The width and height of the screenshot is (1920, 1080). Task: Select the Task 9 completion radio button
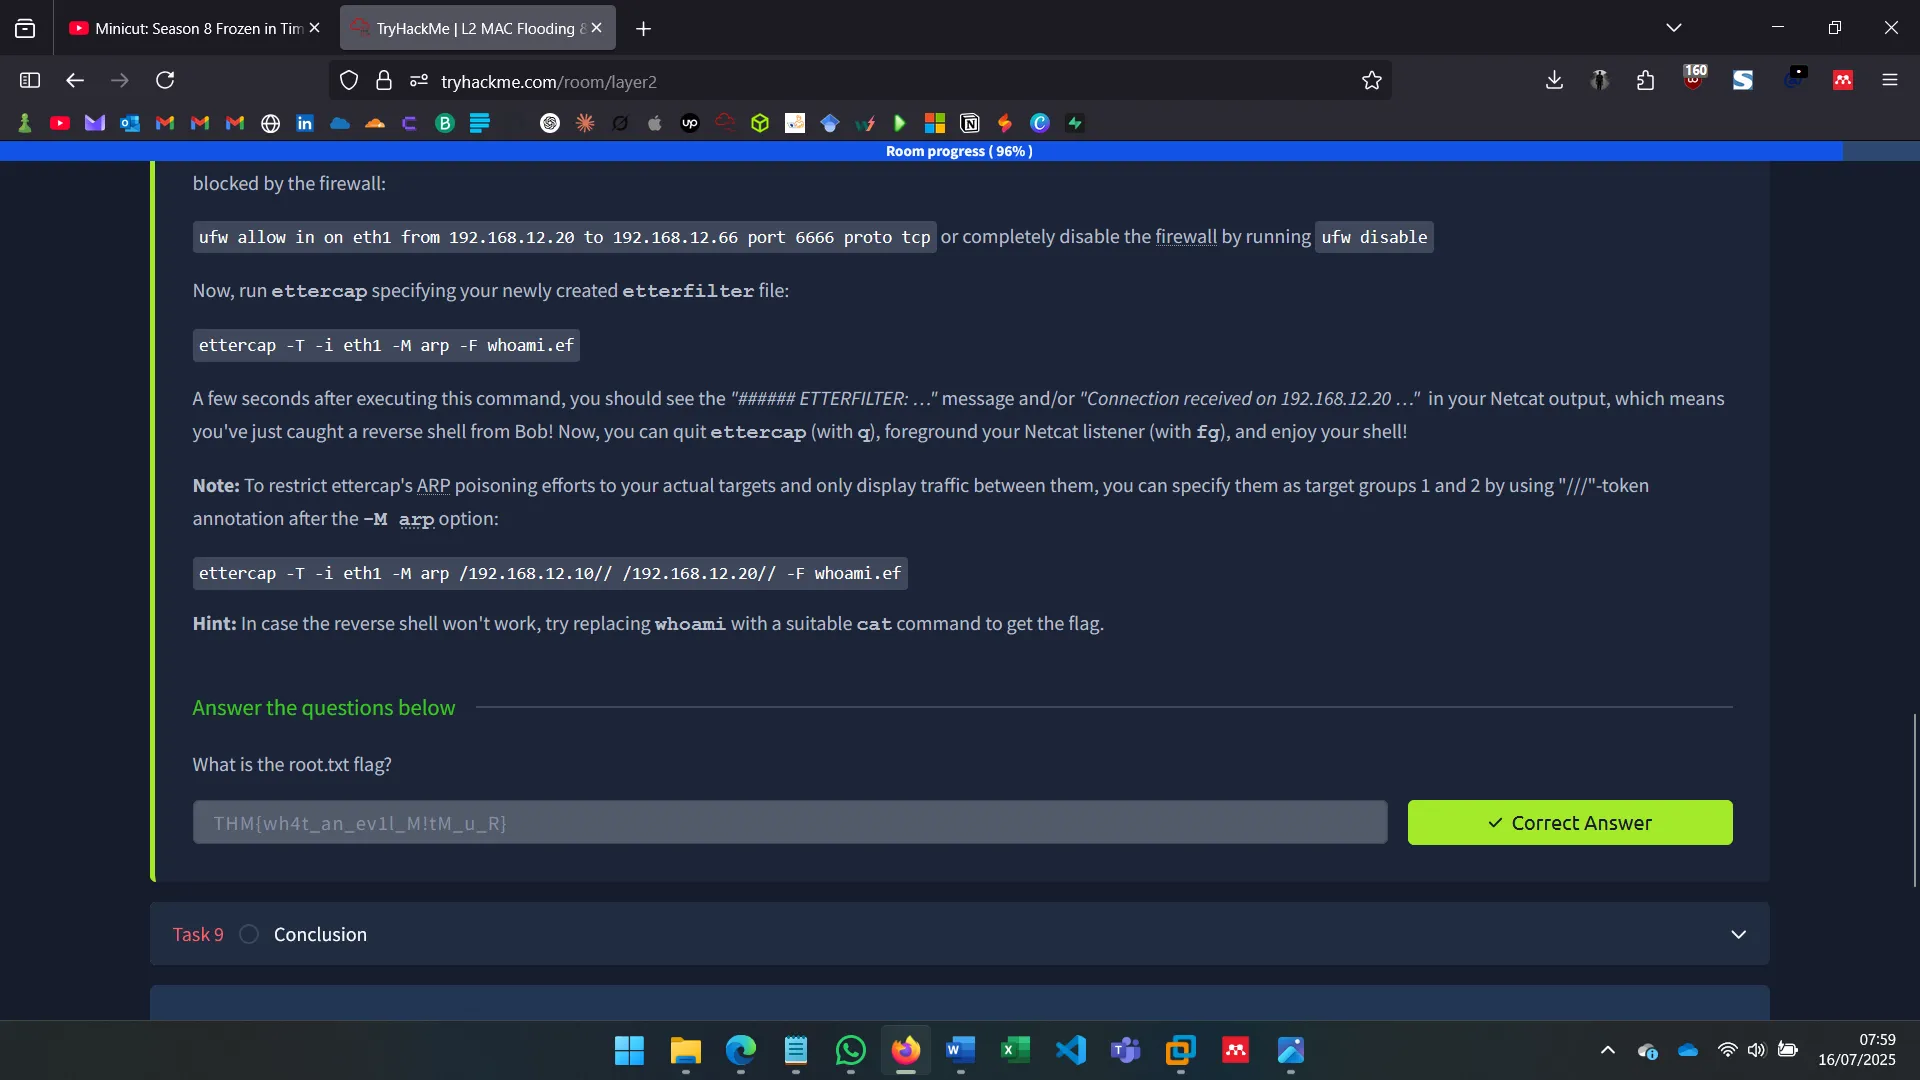coord(248,933)
